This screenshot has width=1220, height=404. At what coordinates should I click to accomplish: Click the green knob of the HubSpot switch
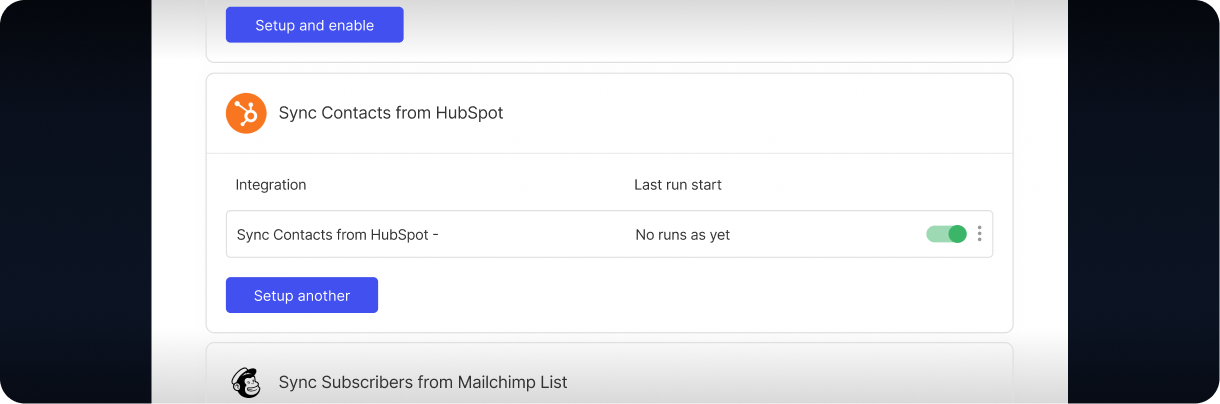[x=957, y=234]
